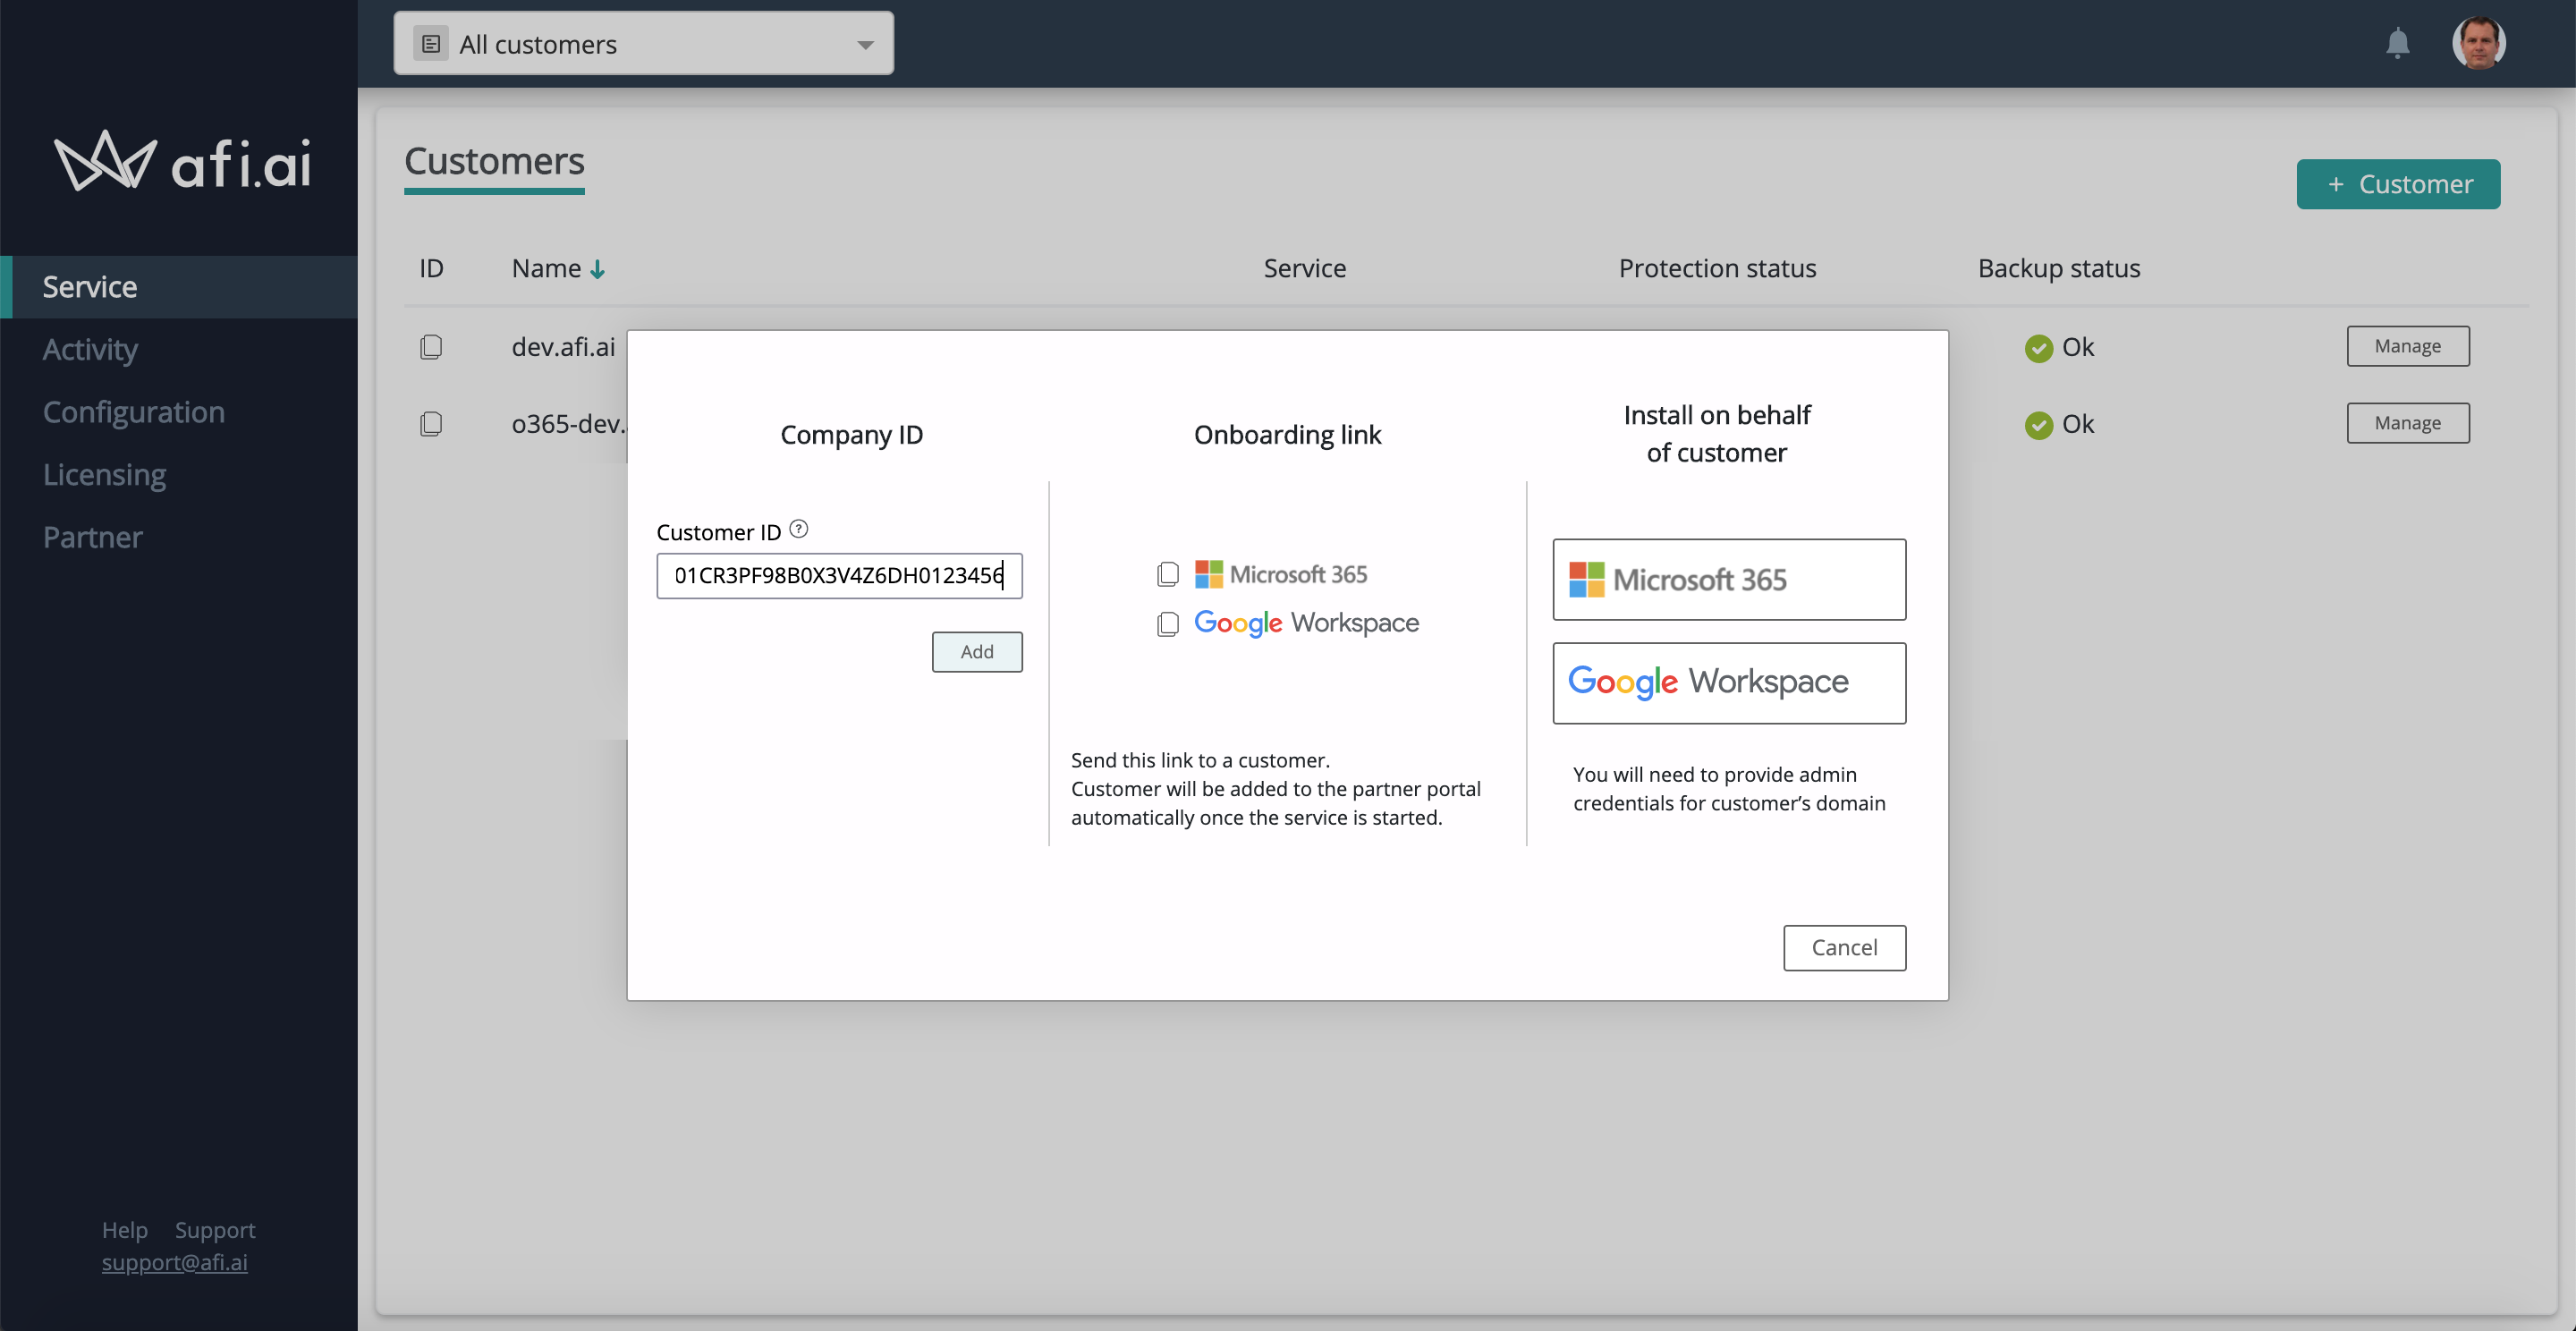Click the ID column header
This screenshot has height=1331, width=2576.
[x=431, y=269]
